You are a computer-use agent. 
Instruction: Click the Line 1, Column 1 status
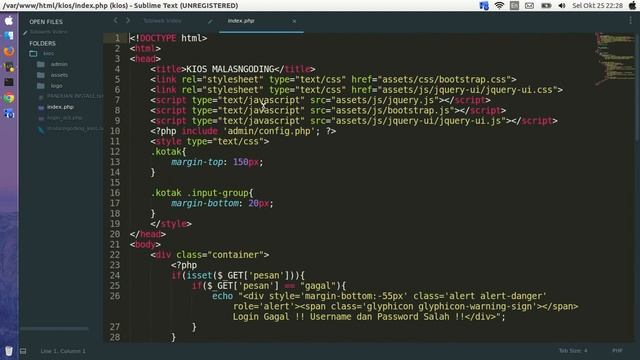[x=63, y=351]
